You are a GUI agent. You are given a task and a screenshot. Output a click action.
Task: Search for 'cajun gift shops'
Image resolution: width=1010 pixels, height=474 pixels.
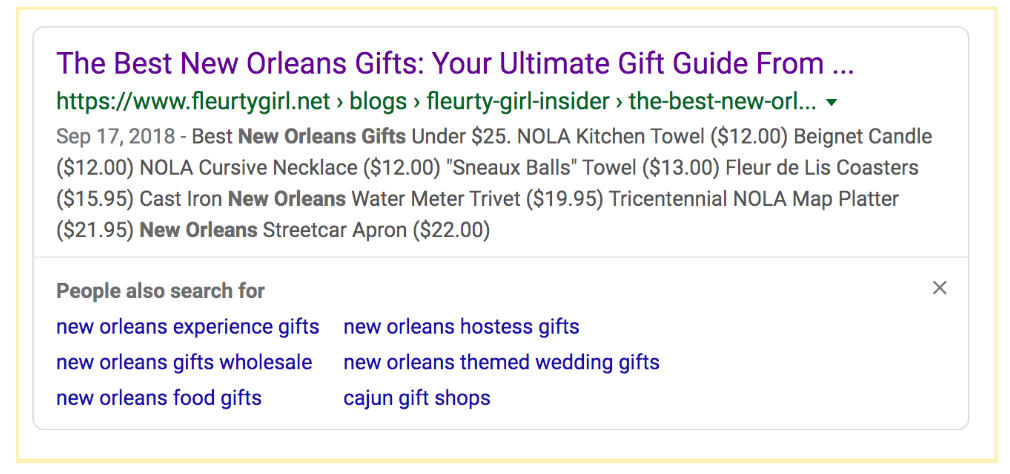pos(417,398)
